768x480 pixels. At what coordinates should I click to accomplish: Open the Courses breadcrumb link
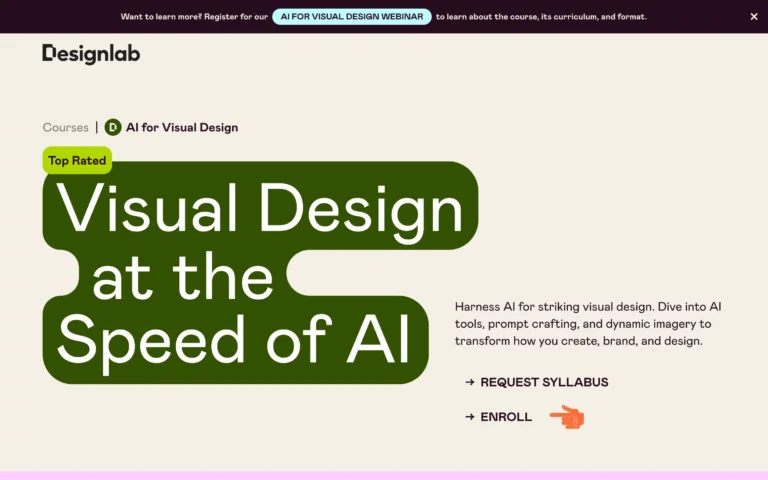[65, 127]
